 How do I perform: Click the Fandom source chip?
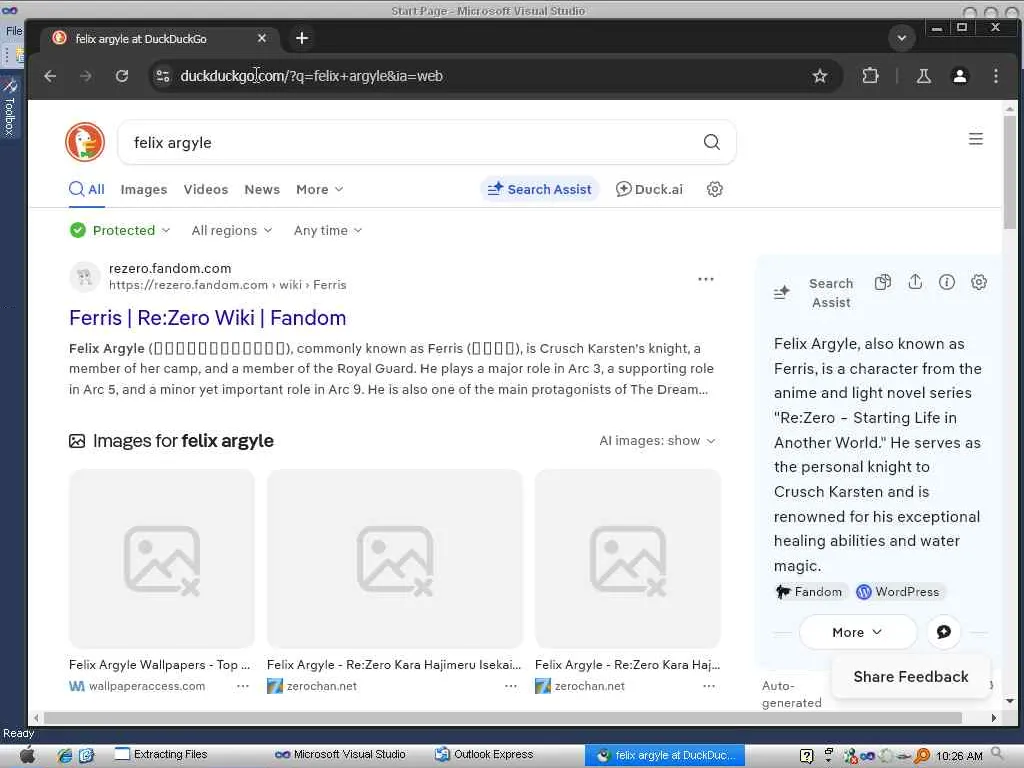810,592
